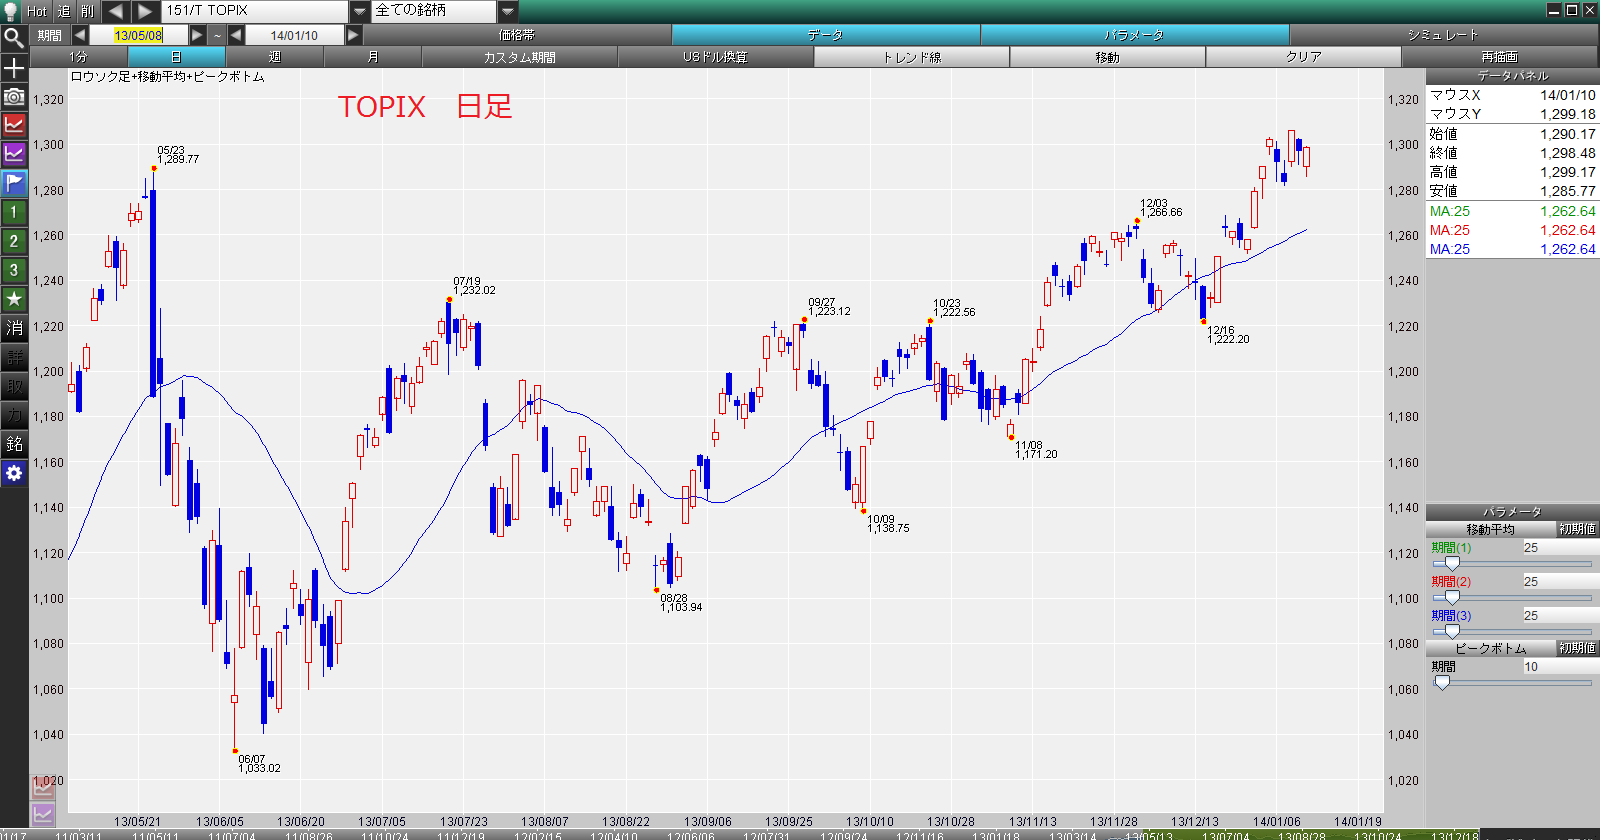This screenshot has height=840, width=1610.
Task: Open the 151/T TOPIX symbol dropdown
Action: [x=360, y=11]
